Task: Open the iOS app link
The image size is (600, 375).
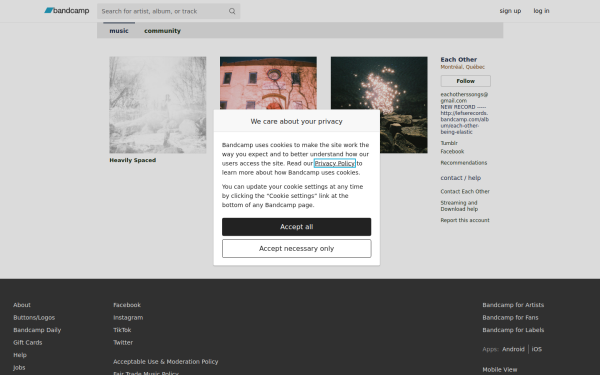Action: click(x=536, y=349)
